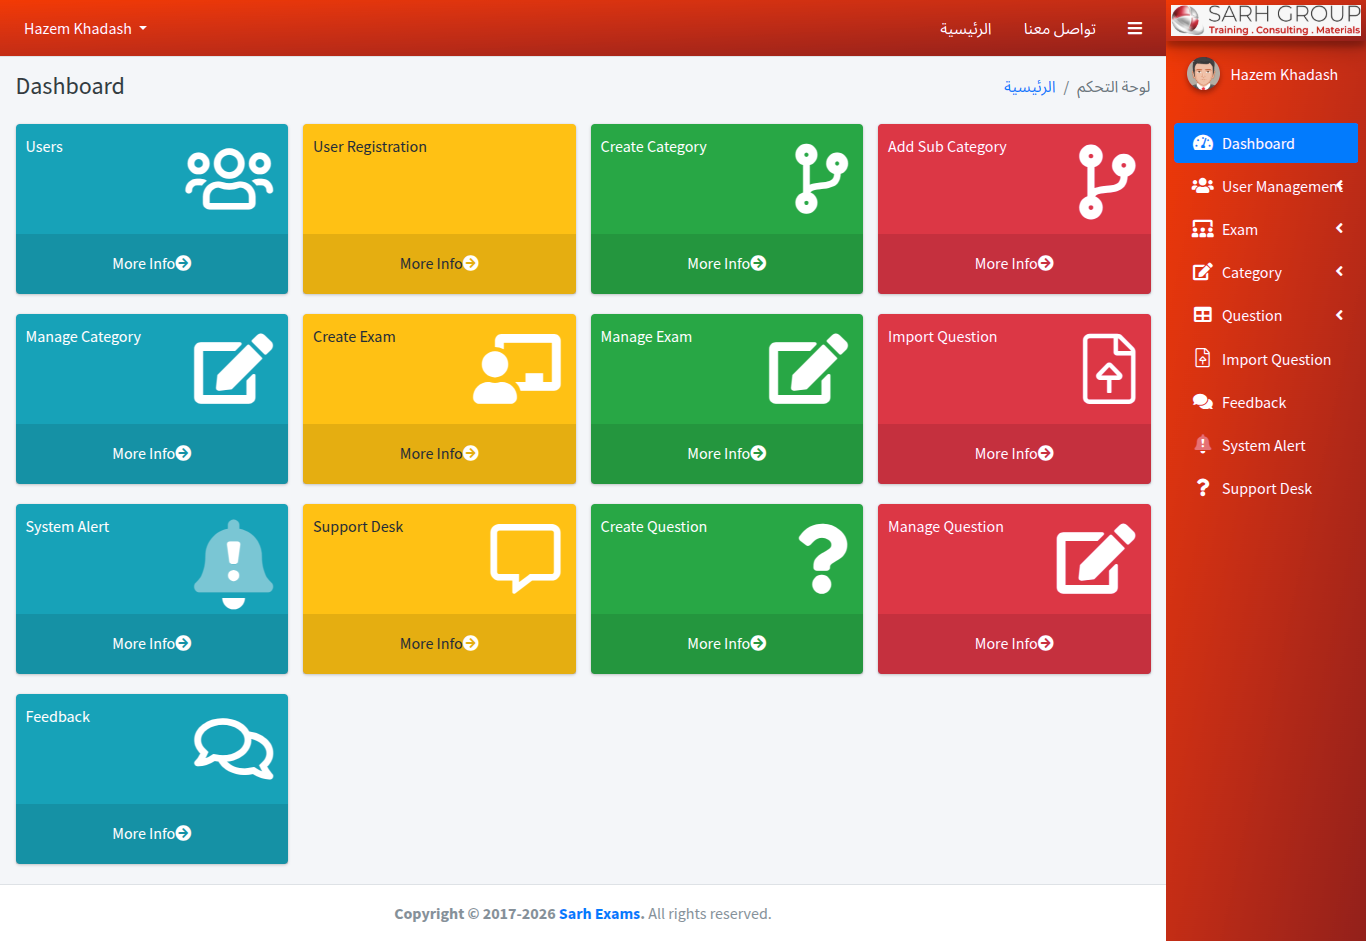This screenshot has height=941, width=1366.
Task: Click More Info on the User Registration card
Action: point(439,264)
